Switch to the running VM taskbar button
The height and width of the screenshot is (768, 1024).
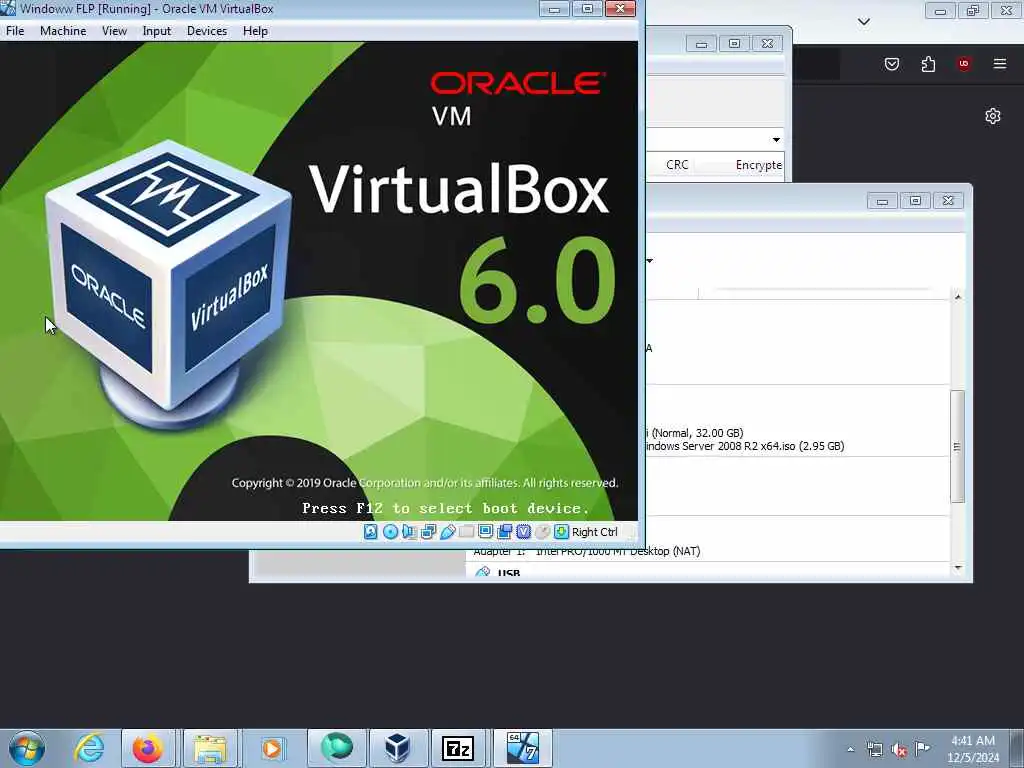pyautogui.click(x=522, y=748)
